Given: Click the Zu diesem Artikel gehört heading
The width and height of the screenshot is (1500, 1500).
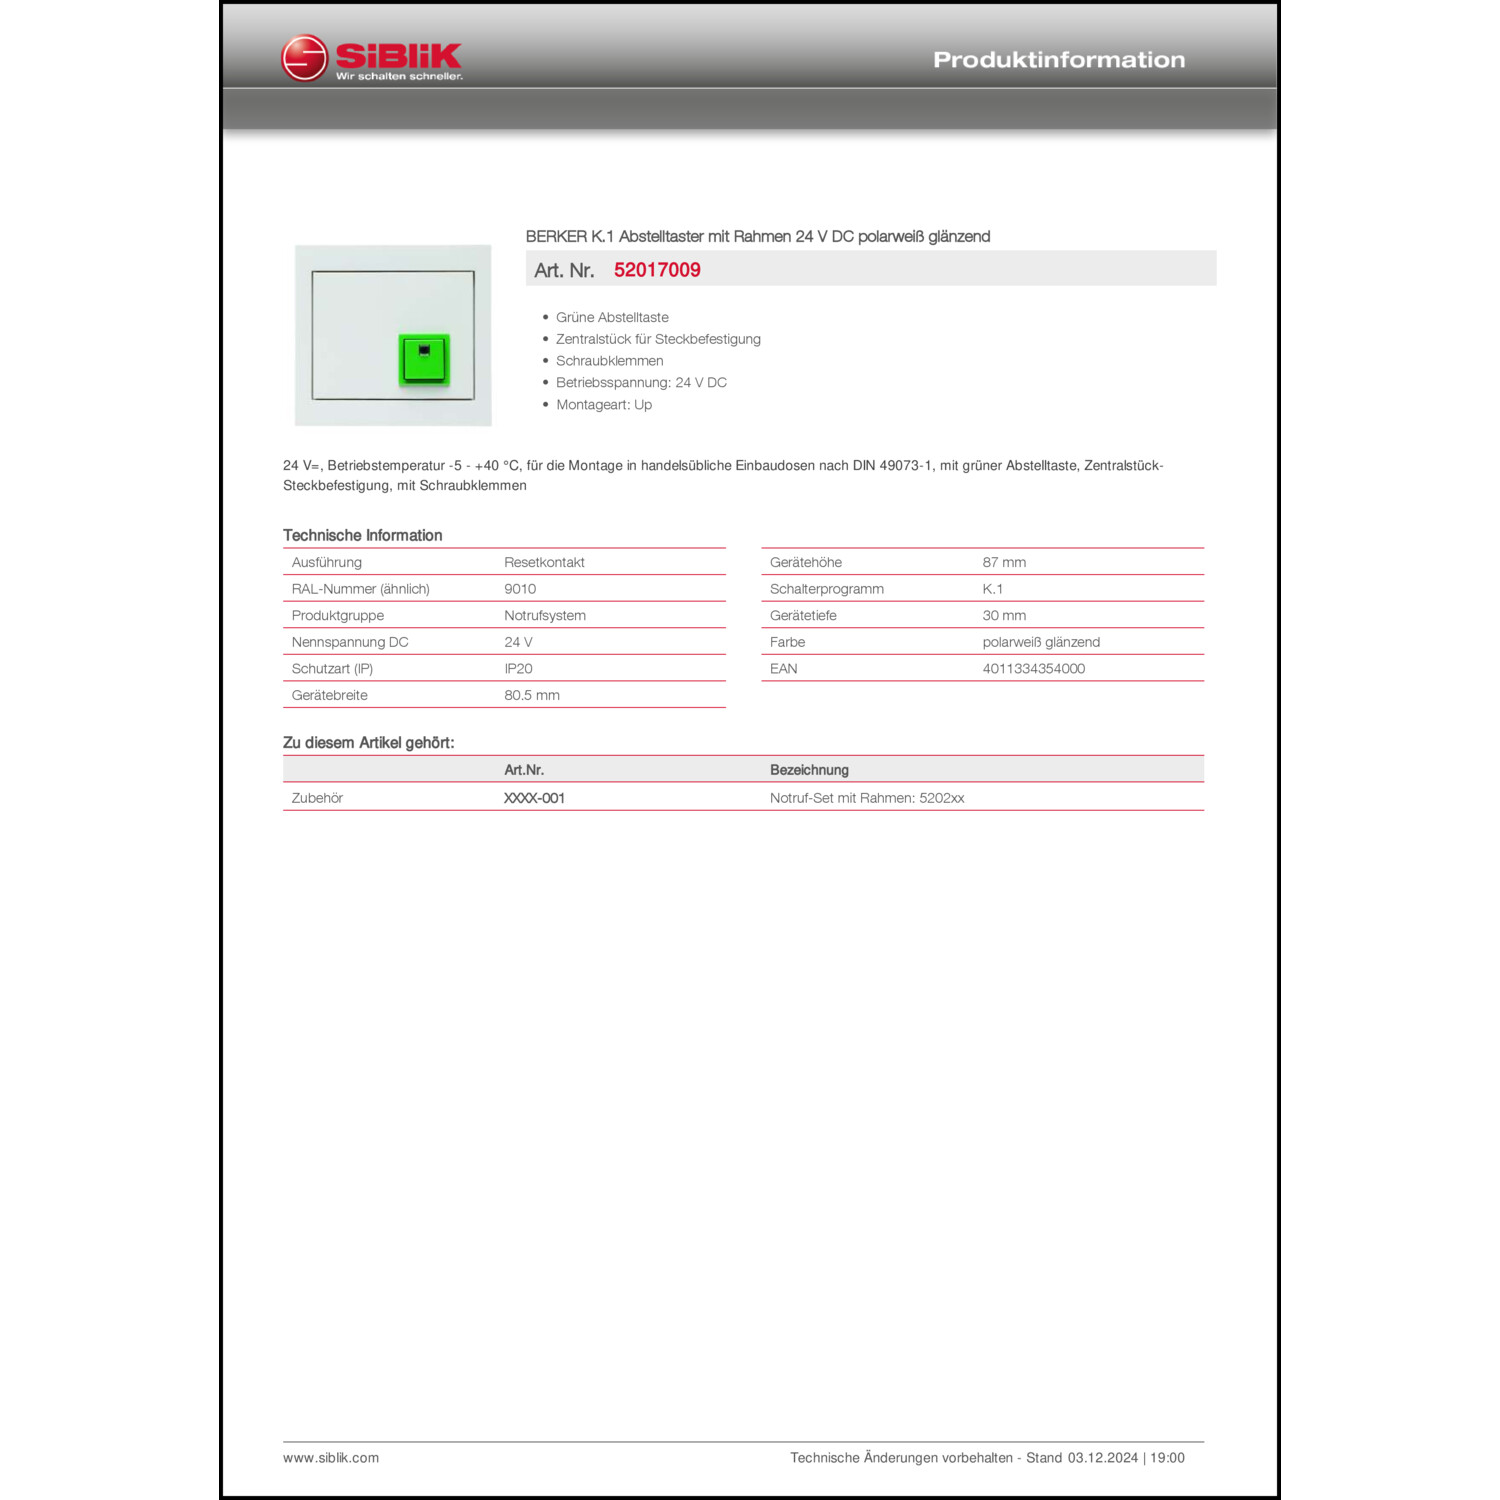Looking at the screenshot, I should pyautogui.click(x=370, y=742).
